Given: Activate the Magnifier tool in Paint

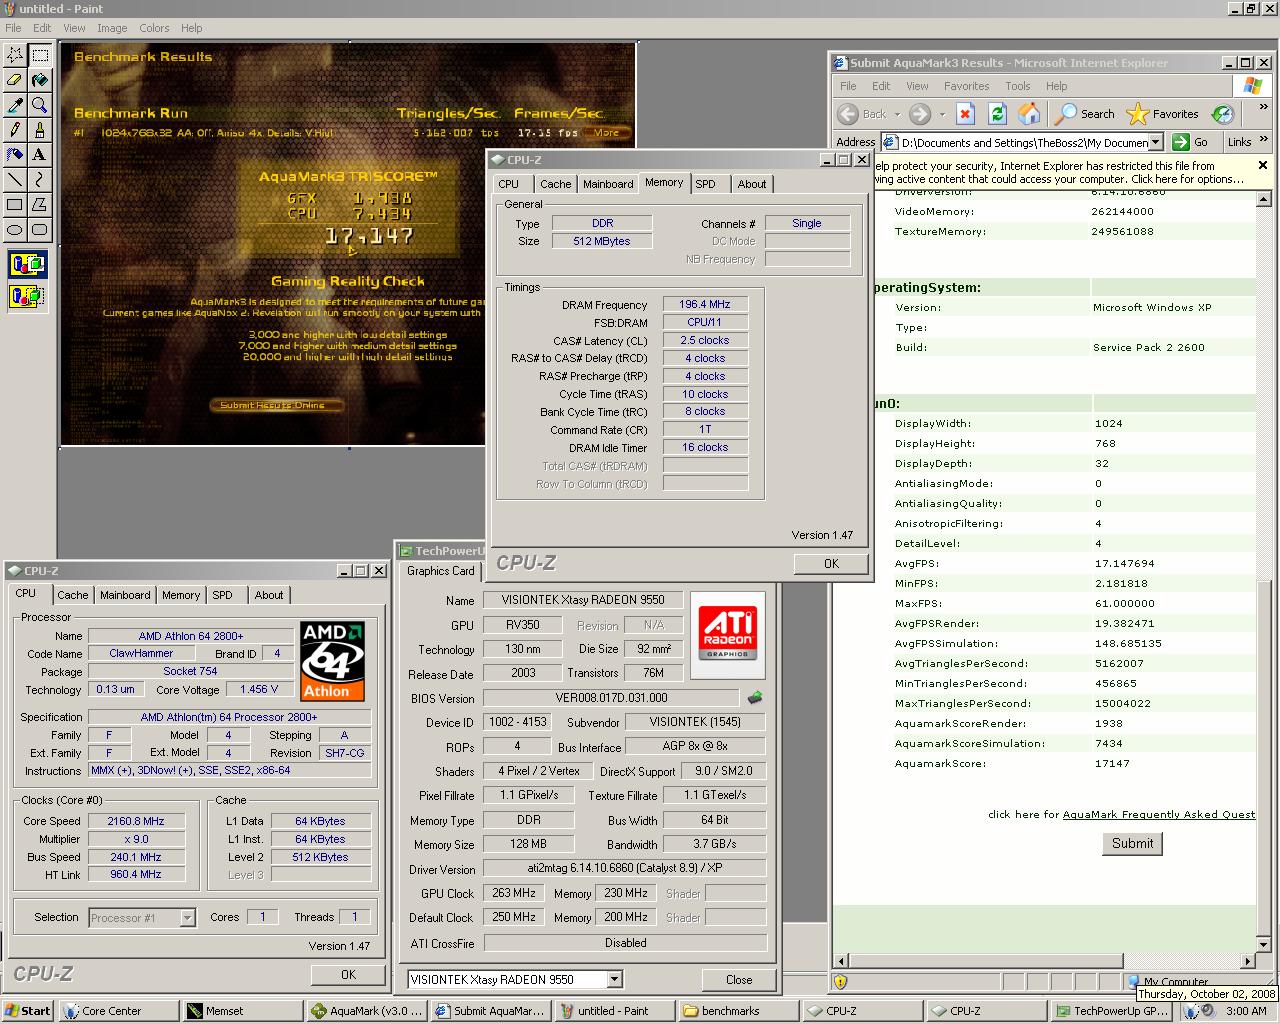Looking at the screenshot, I should tap(40, 105).
